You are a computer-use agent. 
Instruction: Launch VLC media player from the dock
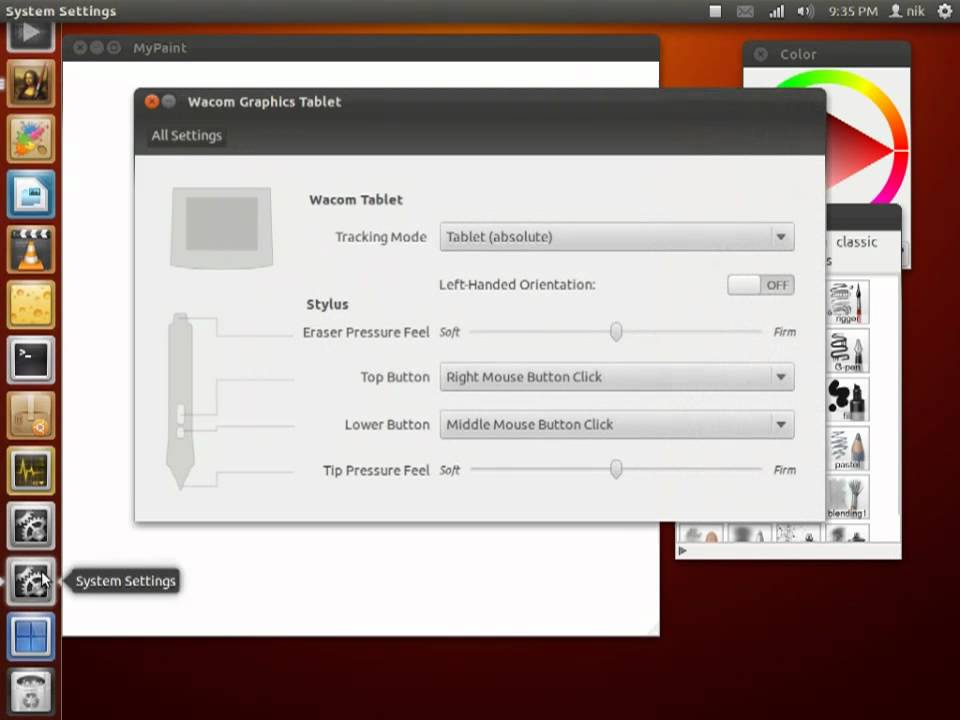31,249
